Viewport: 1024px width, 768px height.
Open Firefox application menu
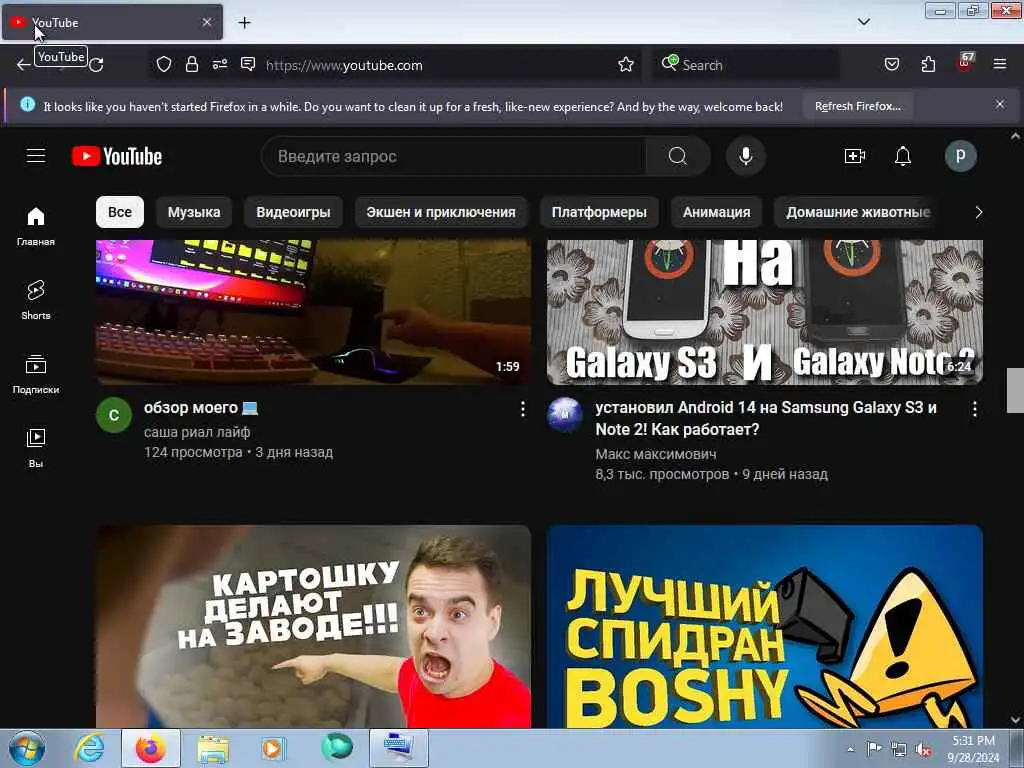(x=999, y=64)
